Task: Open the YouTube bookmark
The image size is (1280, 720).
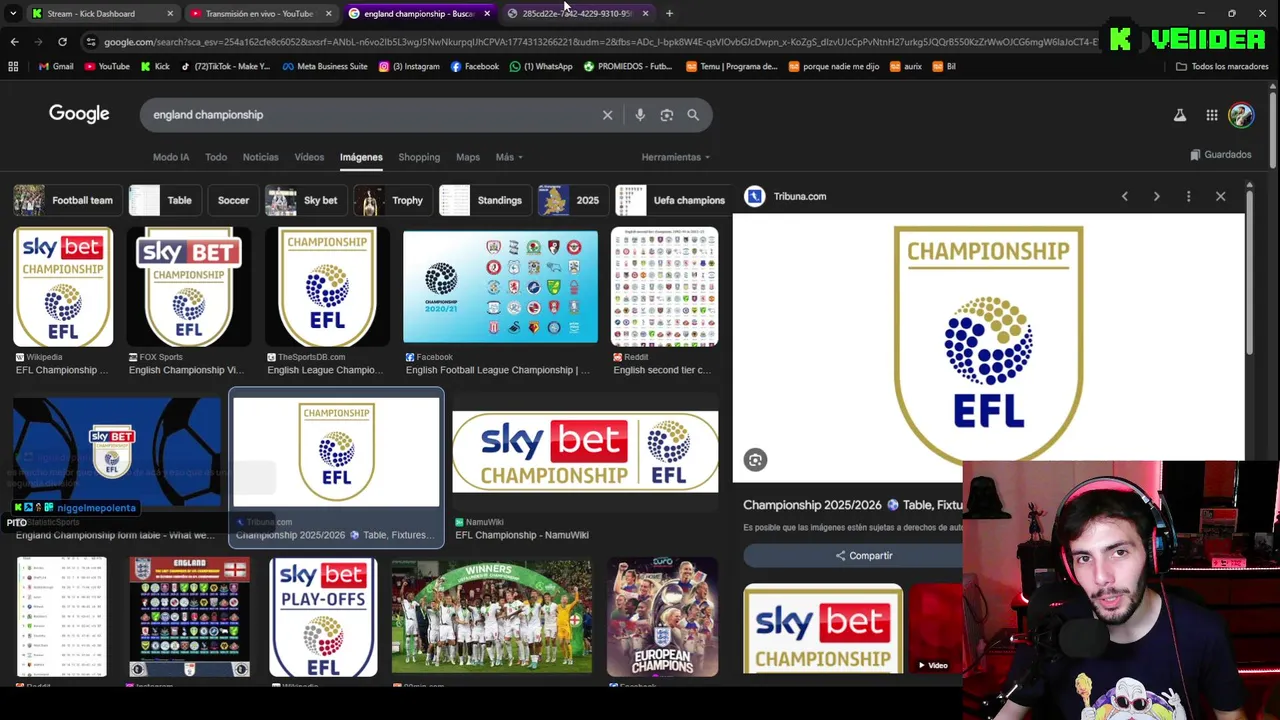Action: tap(107, 66)
